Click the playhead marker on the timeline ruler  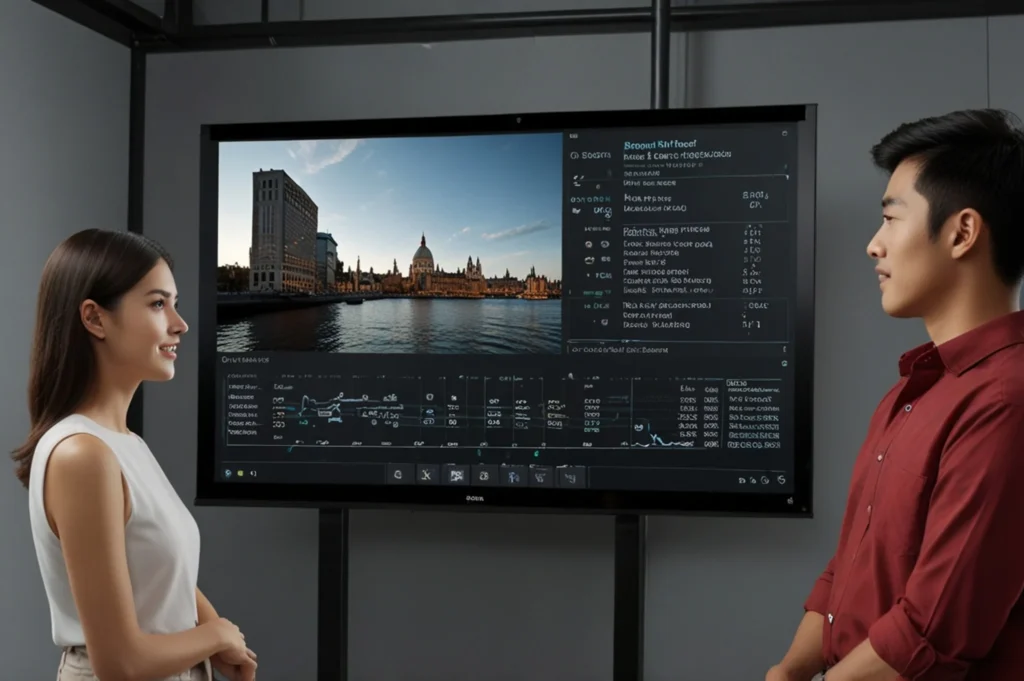point(571,377)
